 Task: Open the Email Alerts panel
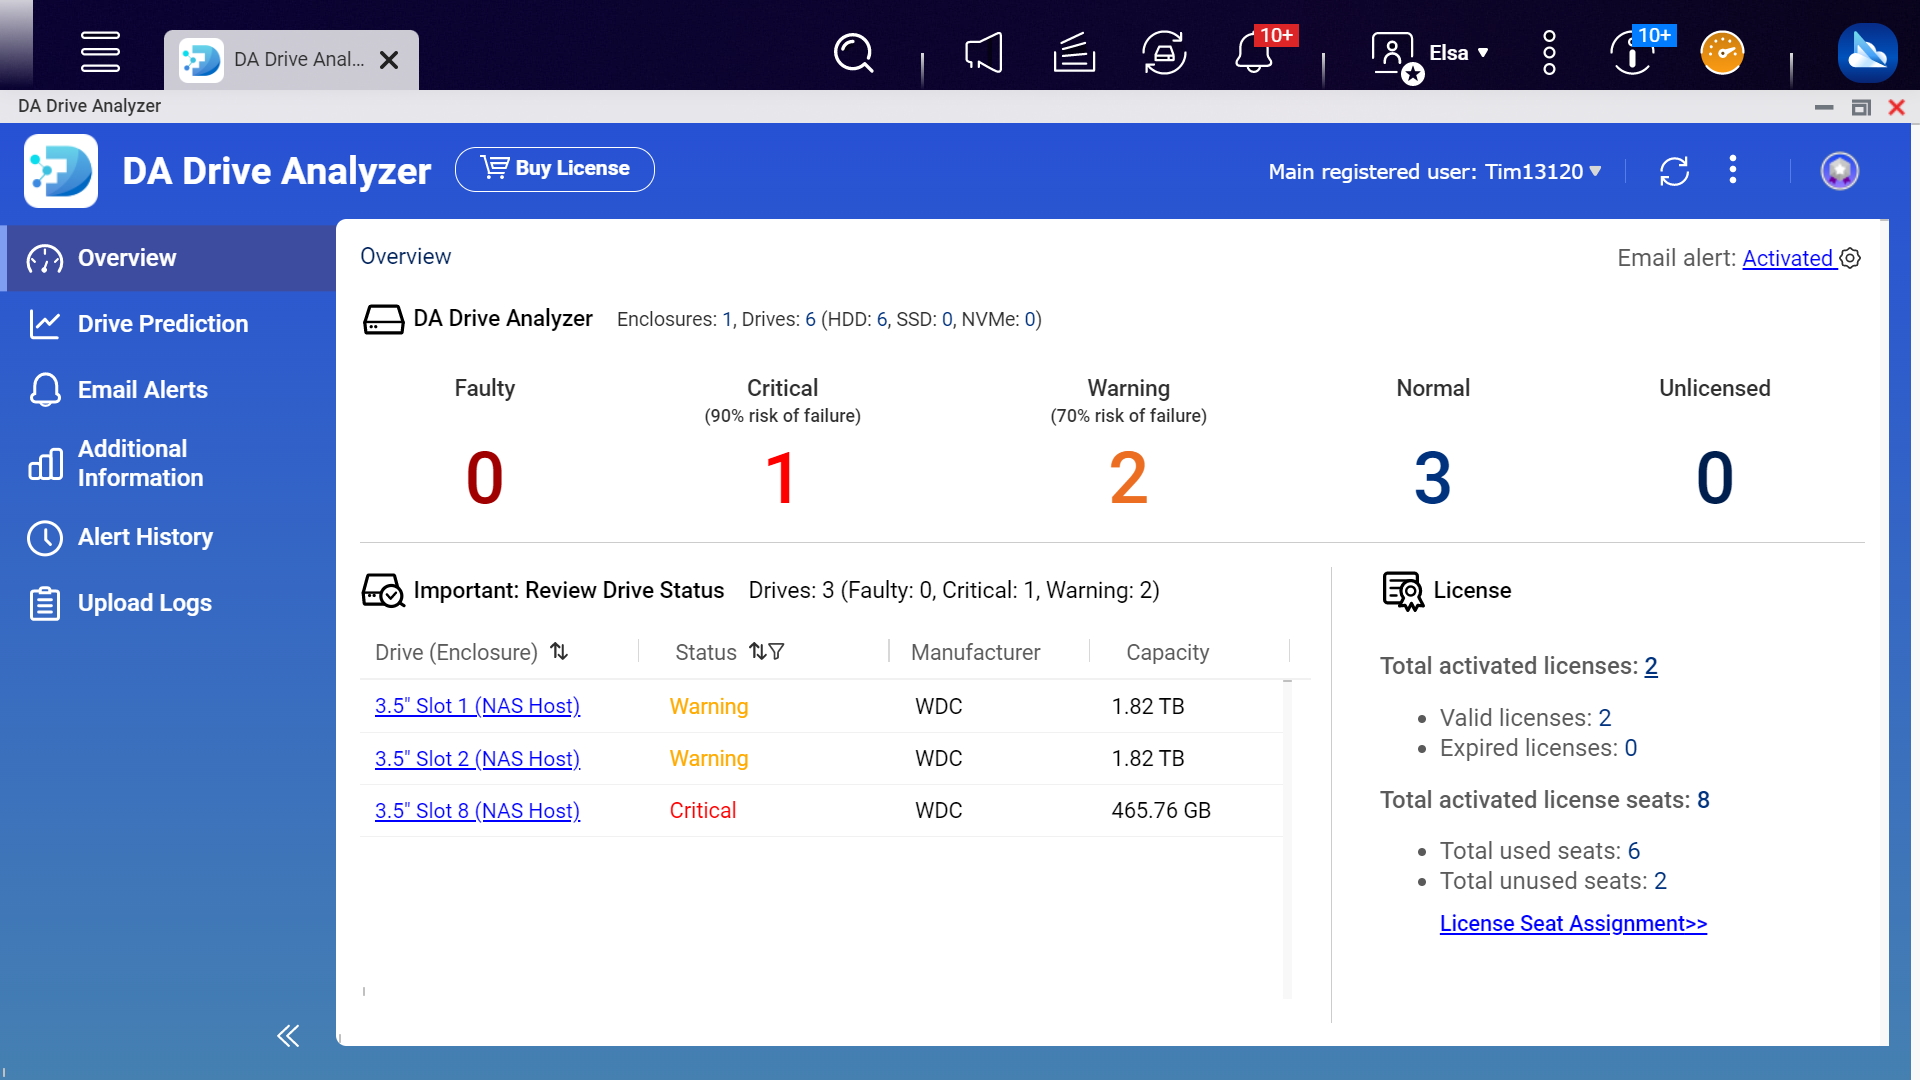tap(142, 389)
